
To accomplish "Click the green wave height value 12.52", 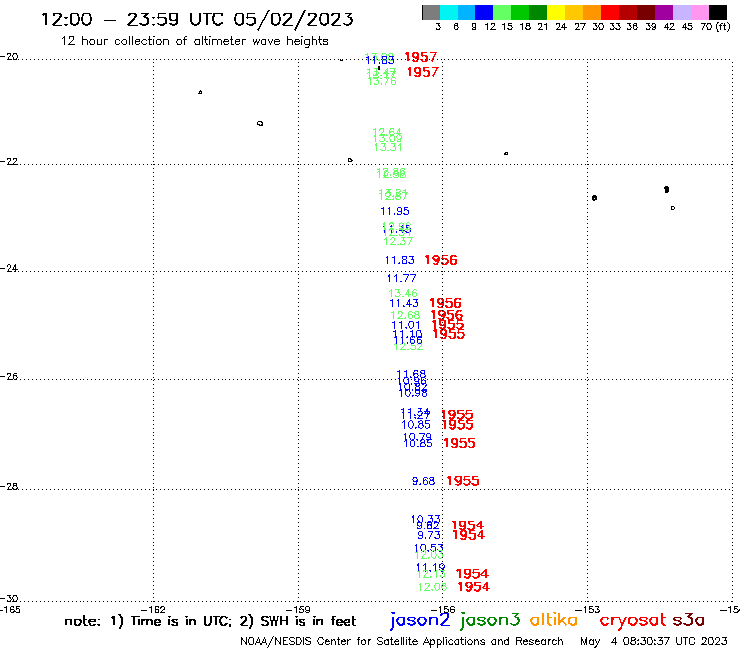I will 409,347.
